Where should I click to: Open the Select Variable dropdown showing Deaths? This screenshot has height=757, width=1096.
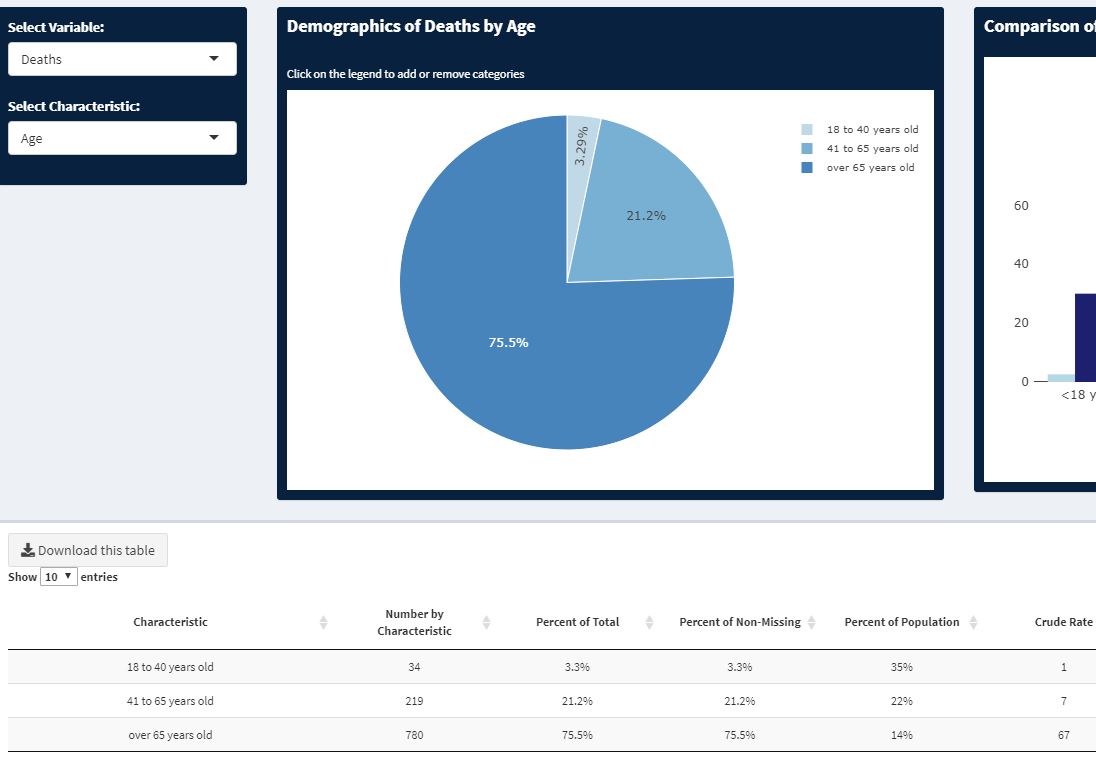point(122,59)
